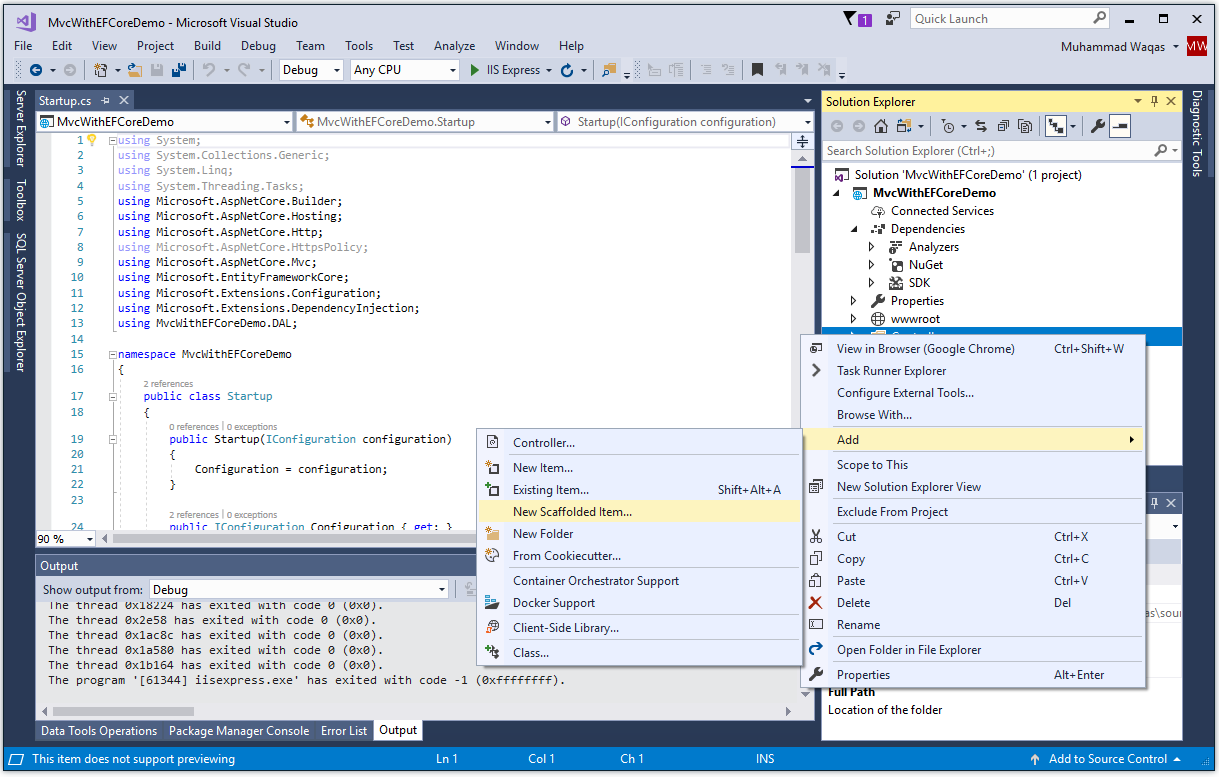This screenshot has width=1219, height=777.
Task: Click the Undo toolbar icon
Action: 209,70
